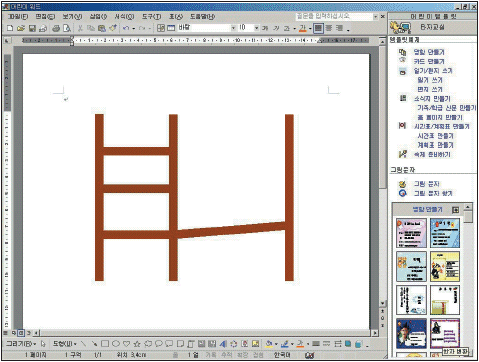Select the Line drawing tool
Viewport: 479px width, 362px height.
84,343
